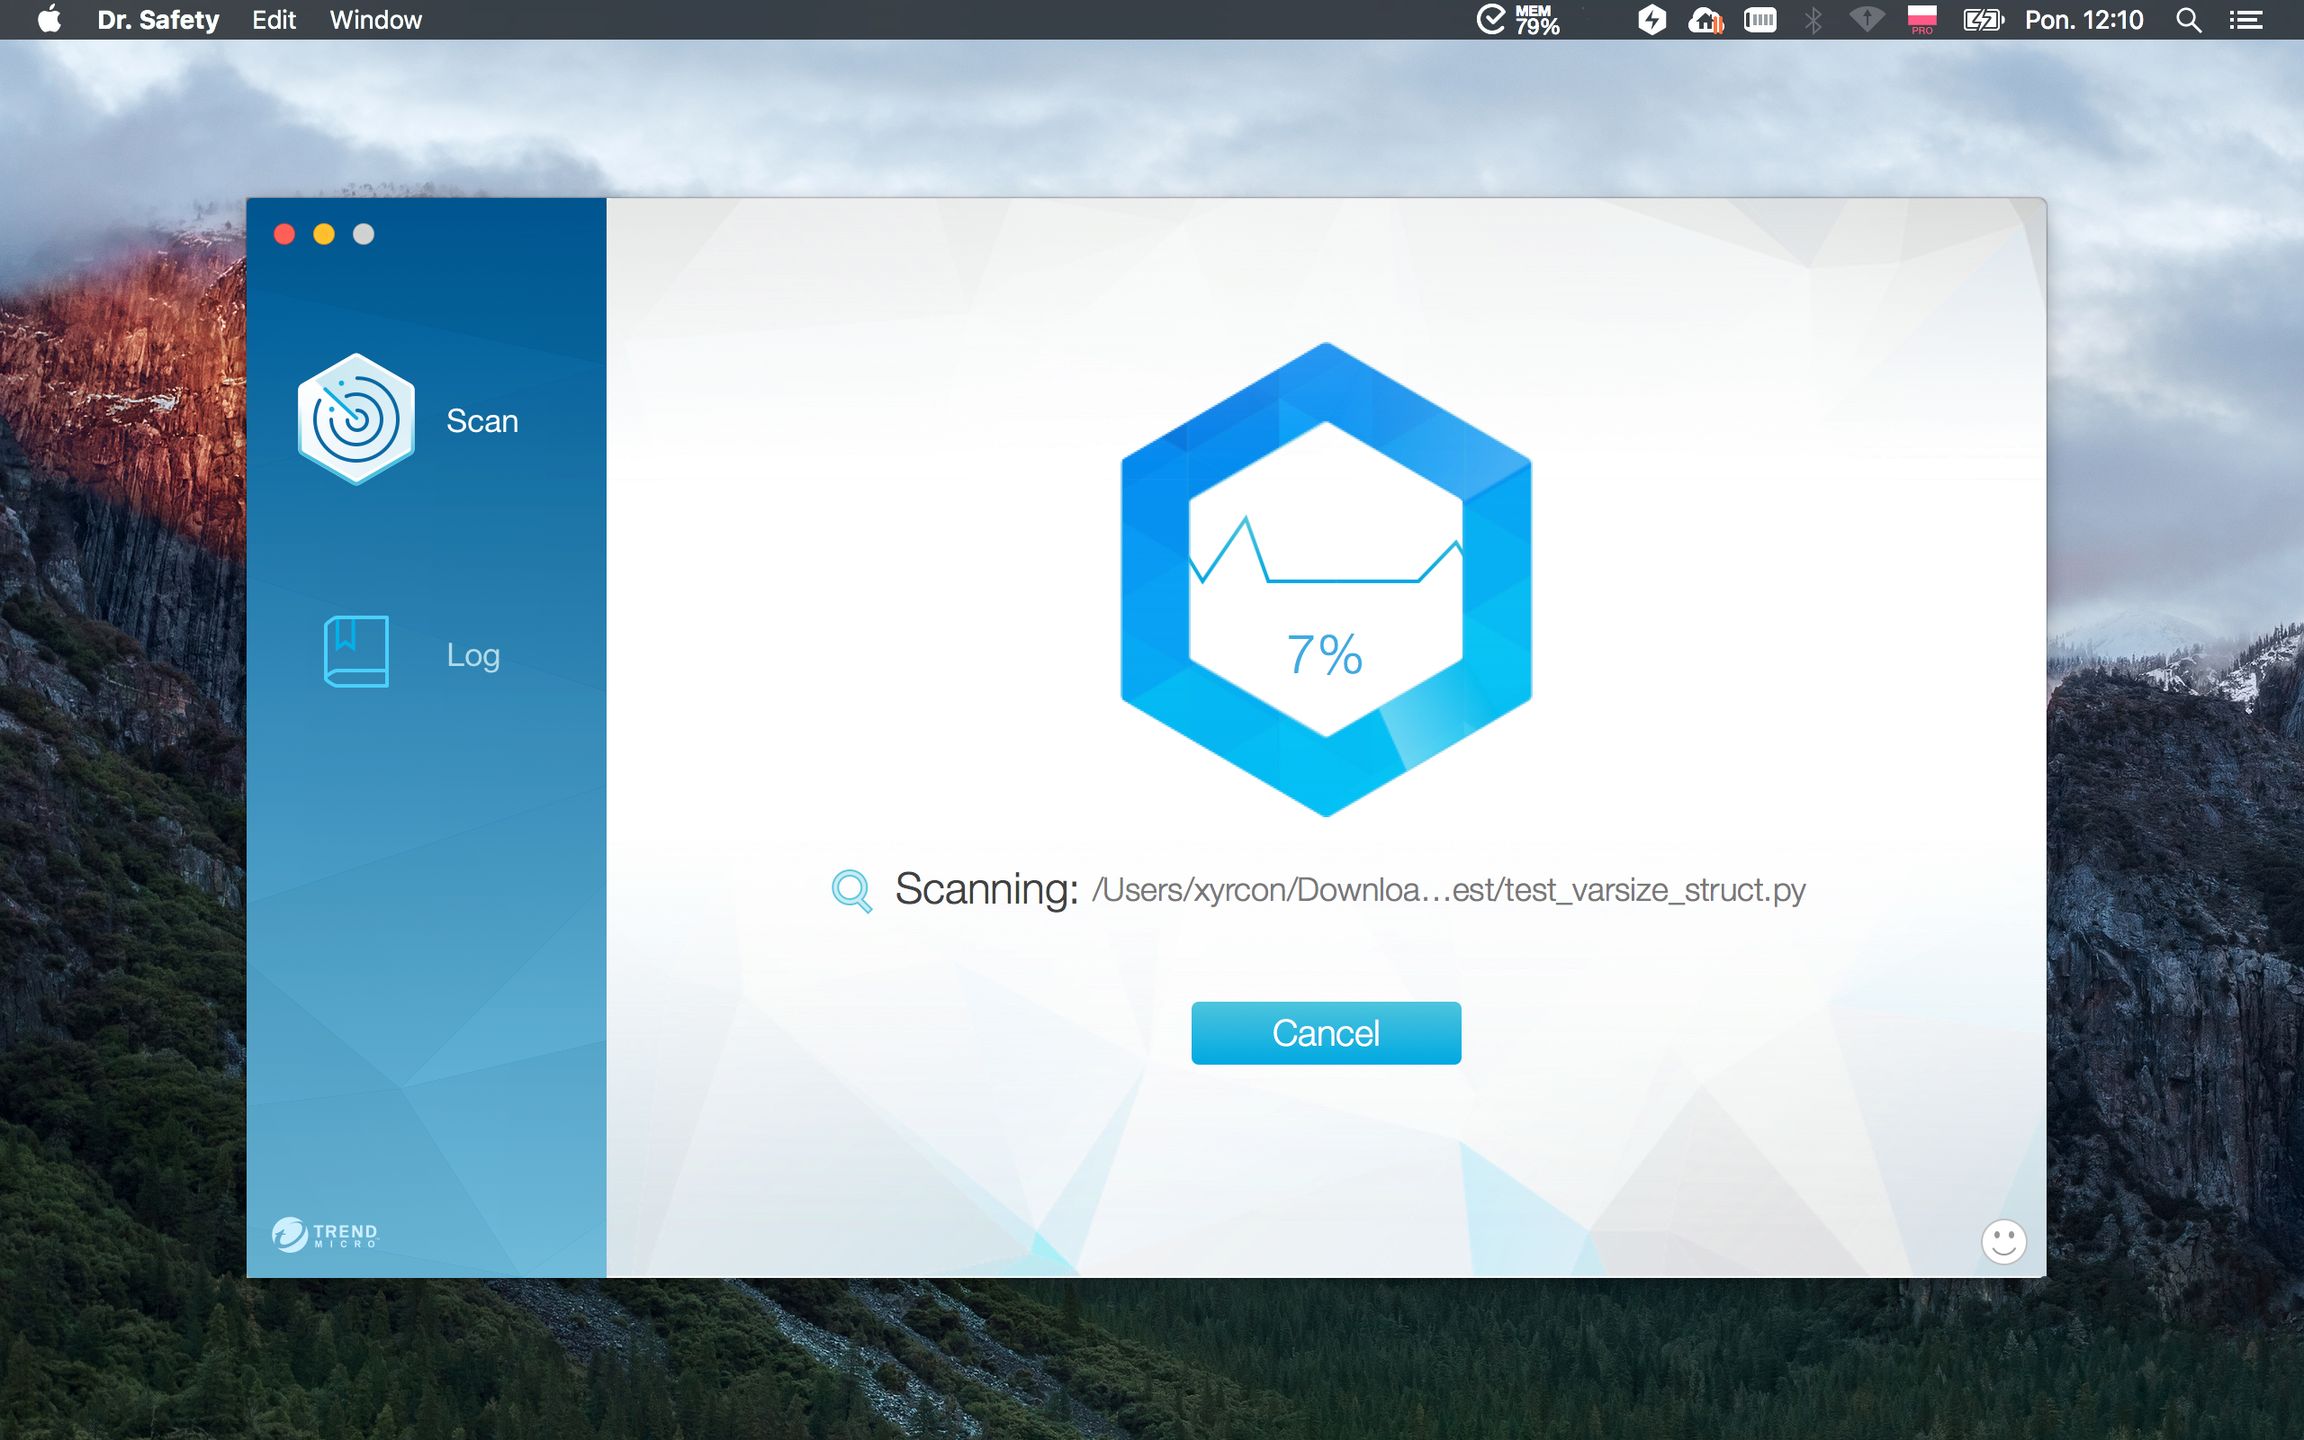Open the Apple menu
The image size is (2304, 1440).
(x=49, y=20)
